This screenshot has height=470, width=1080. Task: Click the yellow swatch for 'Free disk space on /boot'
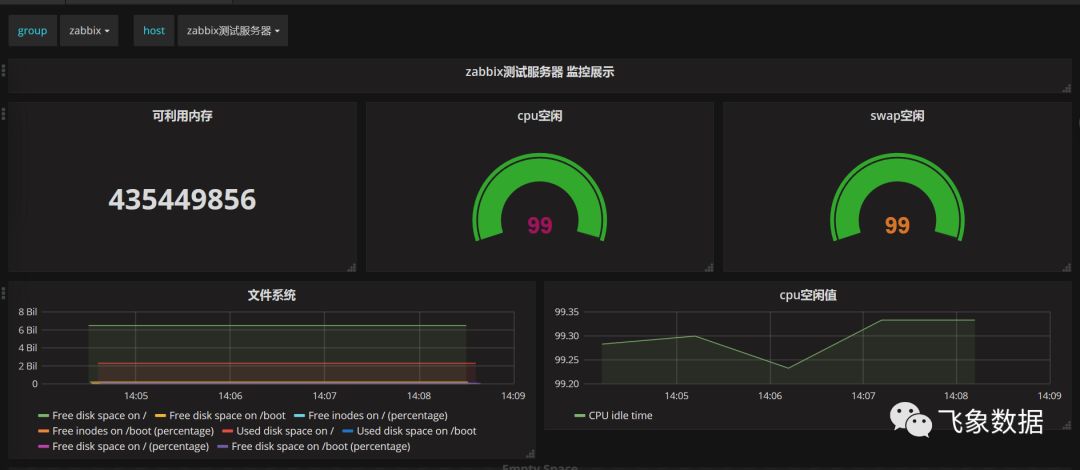pyautogui.click(x=160, y=416)
